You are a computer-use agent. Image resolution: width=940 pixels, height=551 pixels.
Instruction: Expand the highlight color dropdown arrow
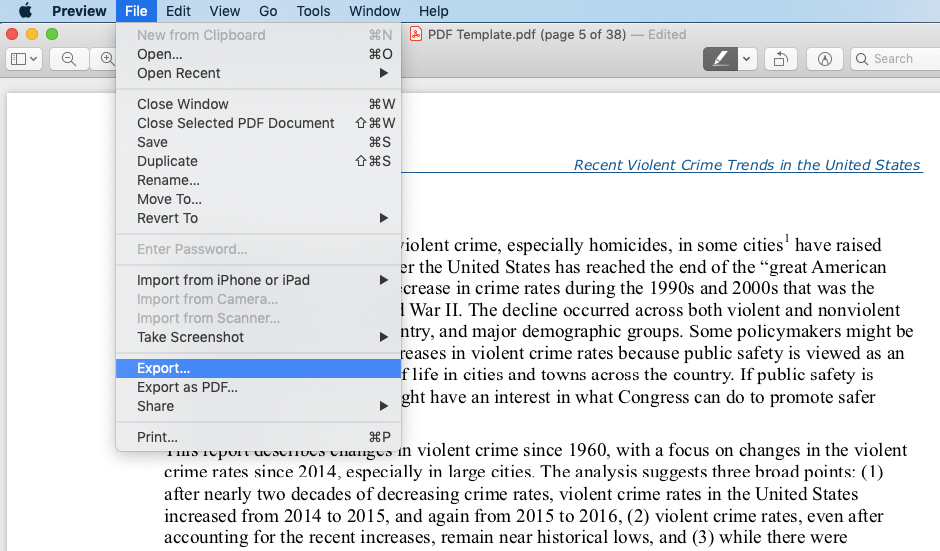[x=747, y=59]
